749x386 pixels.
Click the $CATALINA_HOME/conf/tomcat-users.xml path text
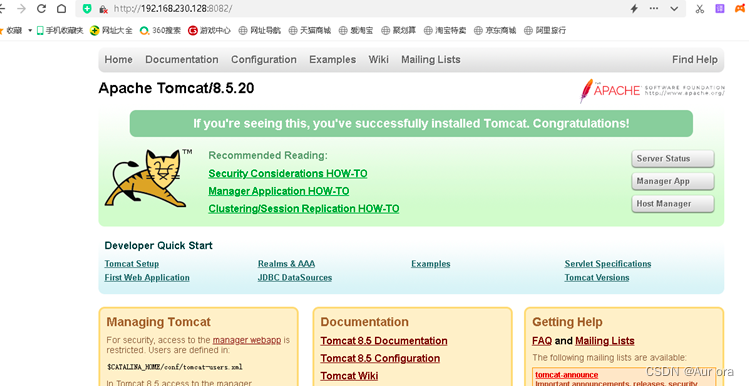pos(175,367)
